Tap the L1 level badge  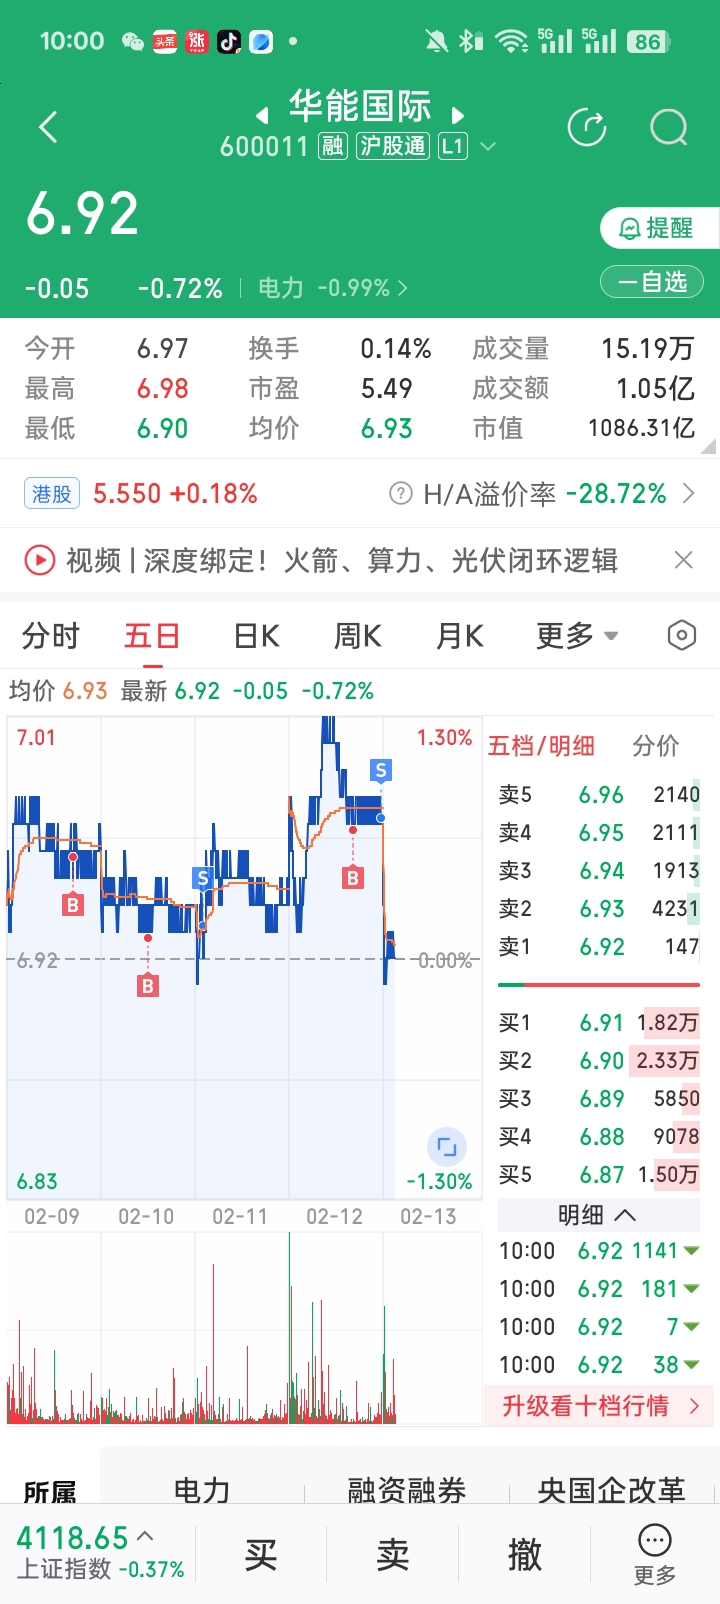452,146
